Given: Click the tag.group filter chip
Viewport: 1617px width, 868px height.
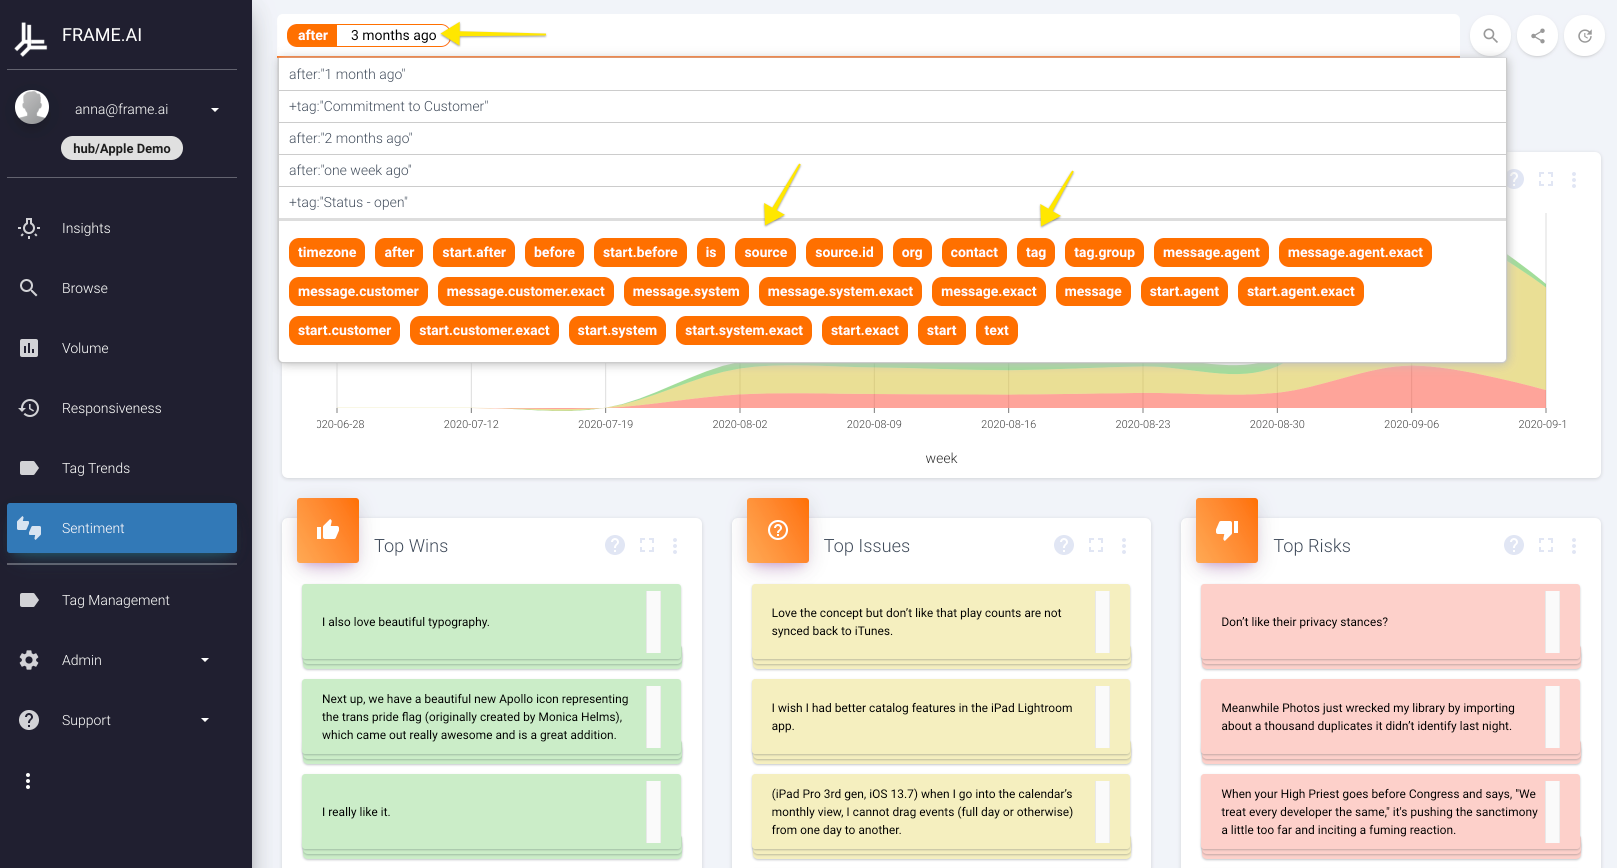Looking at the screenshot, I should click(1104, 252).
